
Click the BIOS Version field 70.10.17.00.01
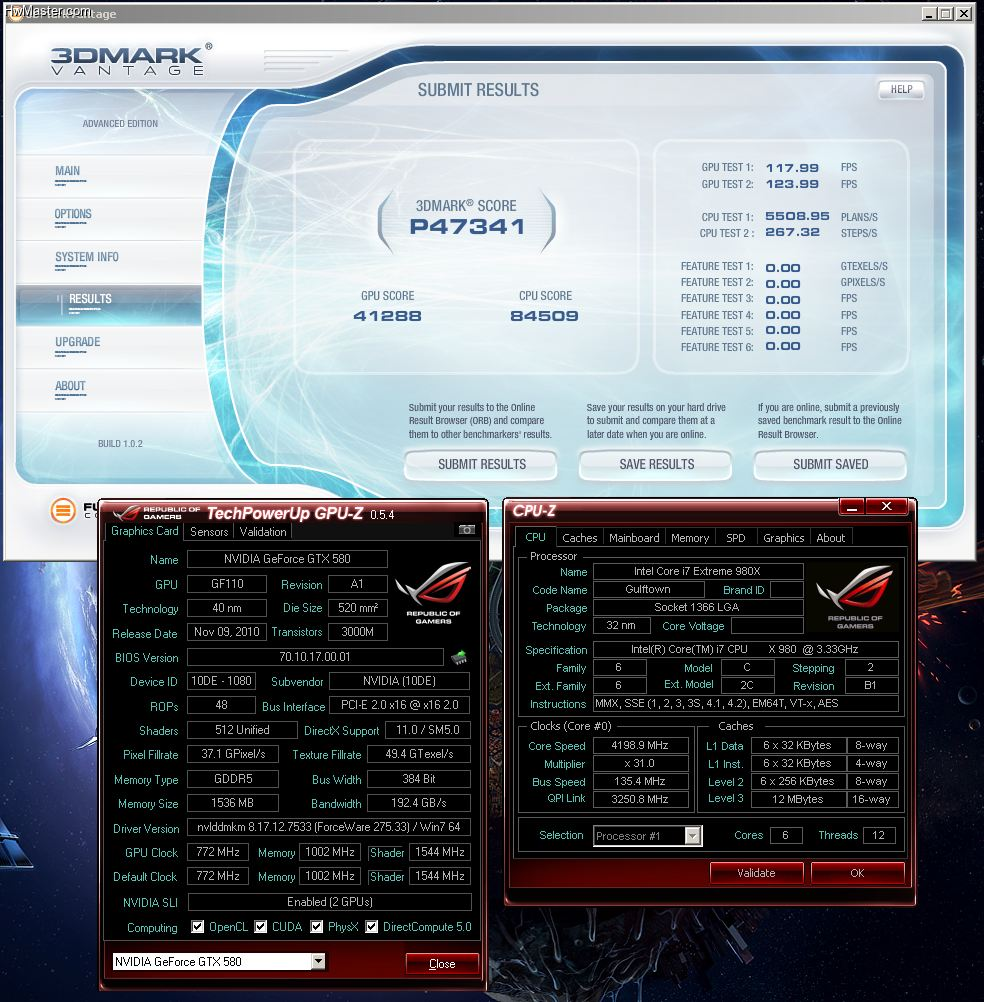[x=315, y=657]
